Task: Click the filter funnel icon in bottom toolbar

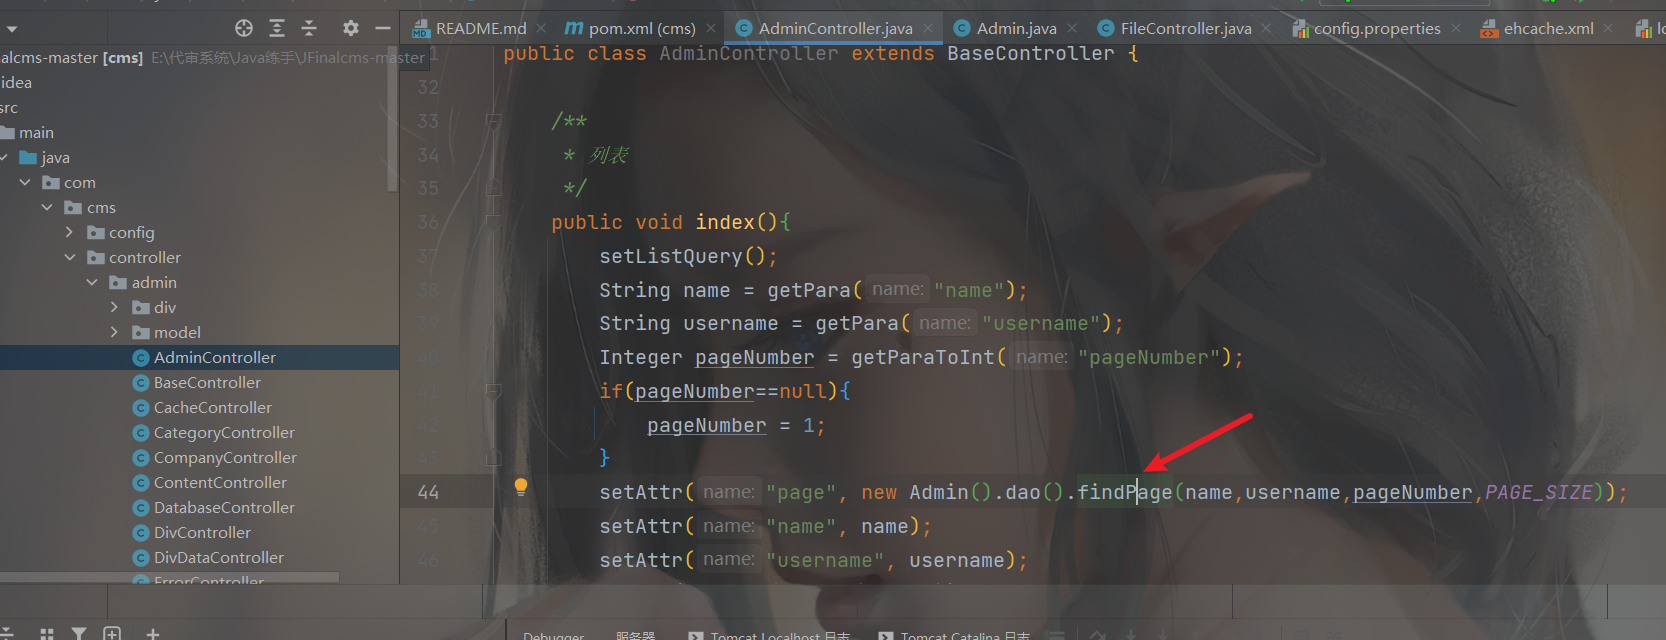Action: [x=79, y=633]
